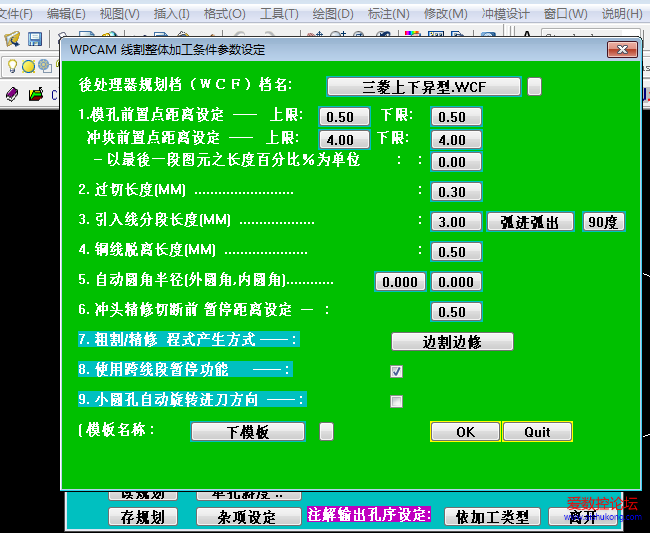Click the gear layer viewport icon
This screenshot has width=650, height=533.
tap(45, 66)
